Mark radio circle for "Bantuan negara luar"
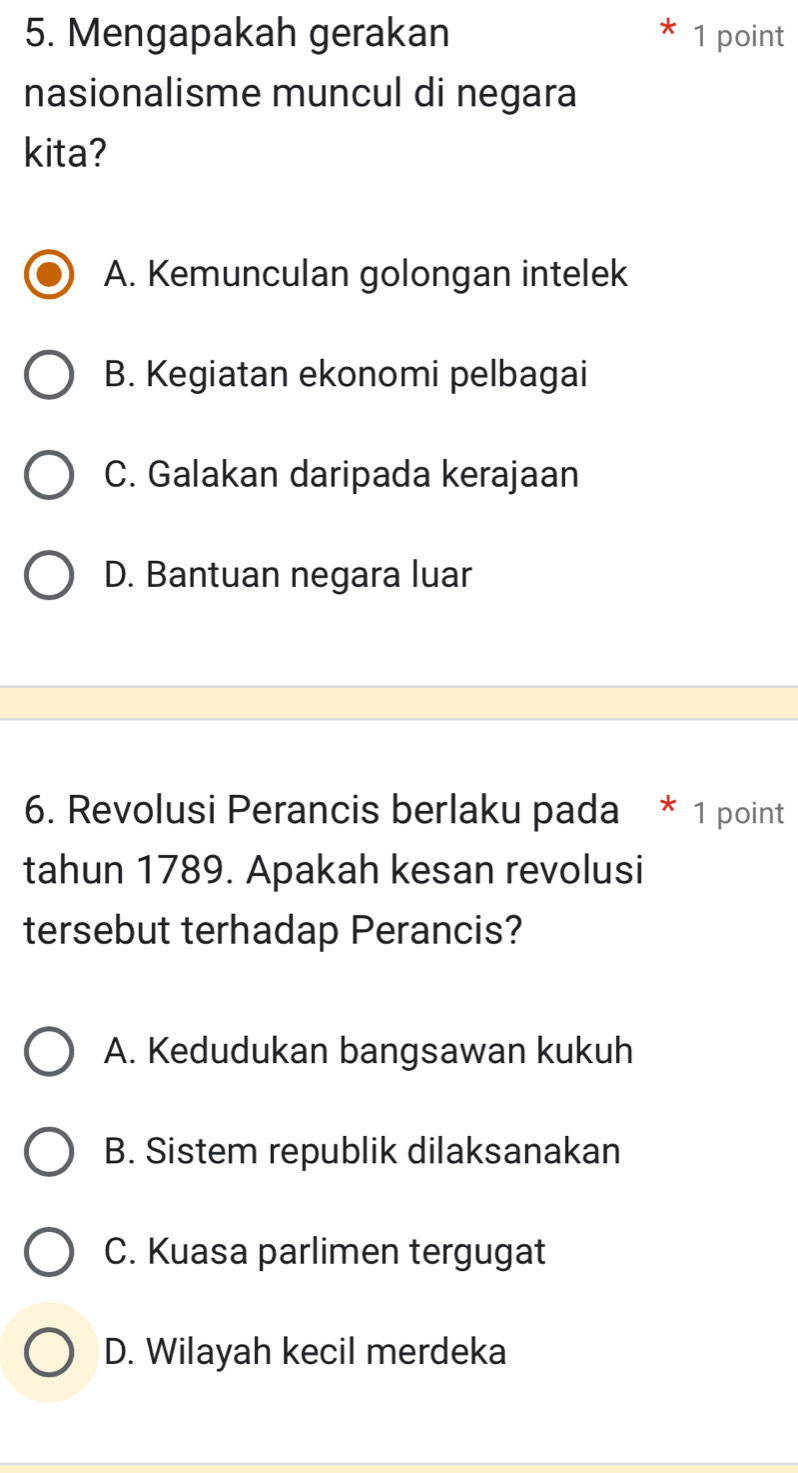This screenshot has width=798, height=1473. click(49, 576)
